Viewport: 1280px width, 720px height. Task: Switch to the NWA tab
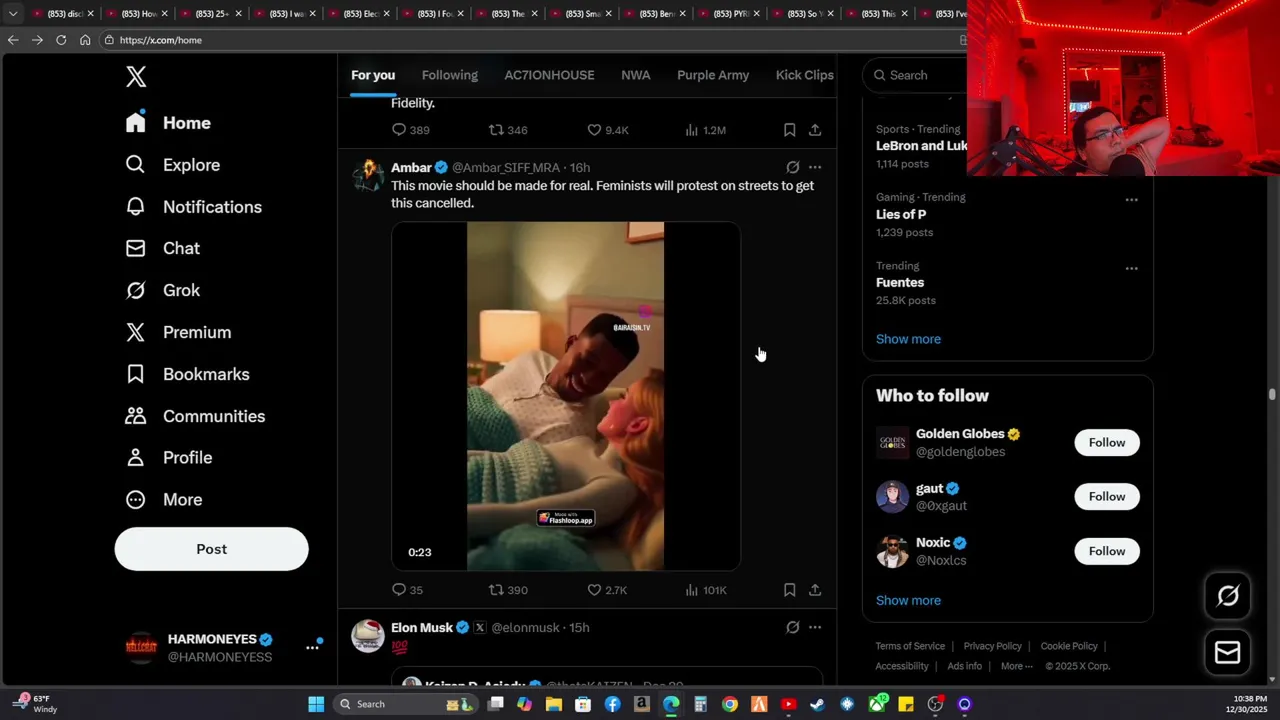coord(635,75)
